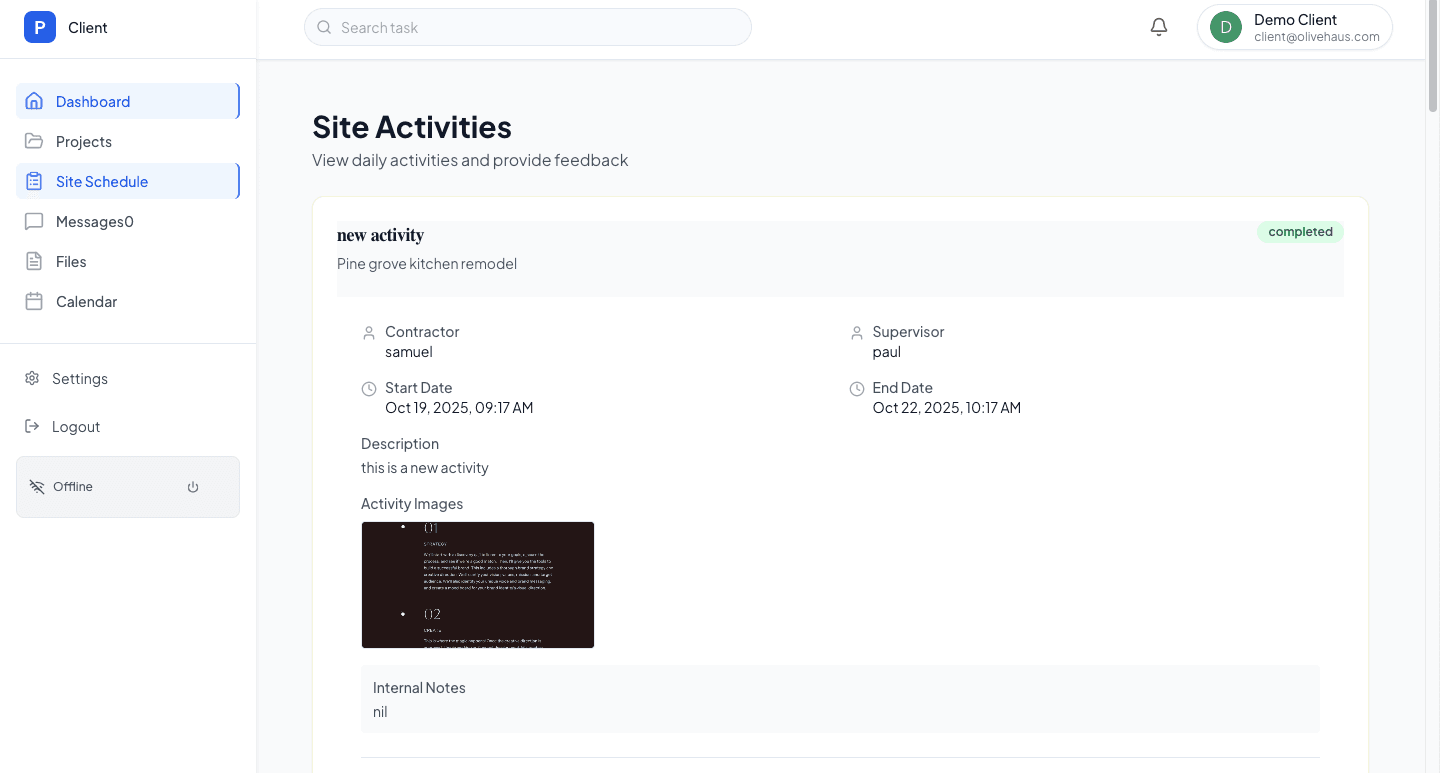The height and width of the screenshot is (773, 1440).
Task: Click the blue P Client logo
Action: coord(40,27)
